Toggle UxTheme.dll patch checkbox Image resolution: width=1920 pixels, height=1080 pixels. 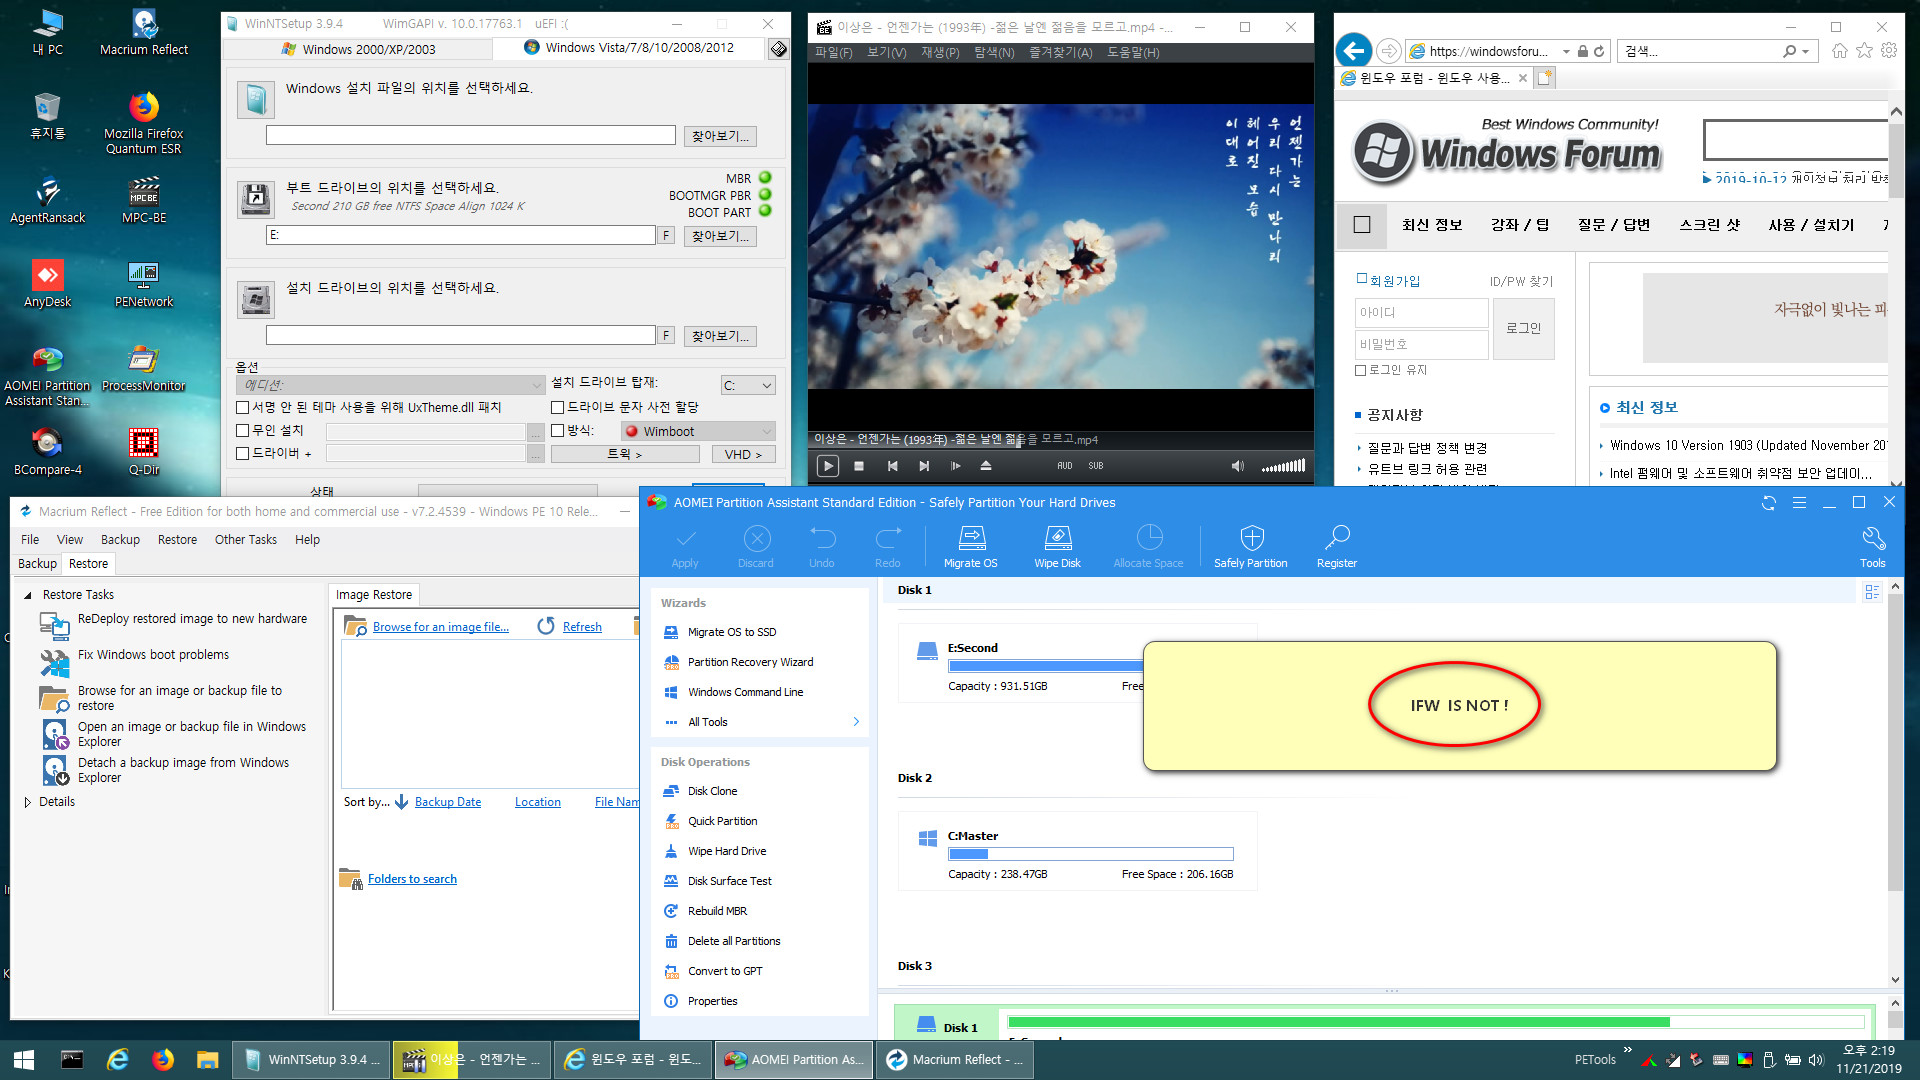242,408
